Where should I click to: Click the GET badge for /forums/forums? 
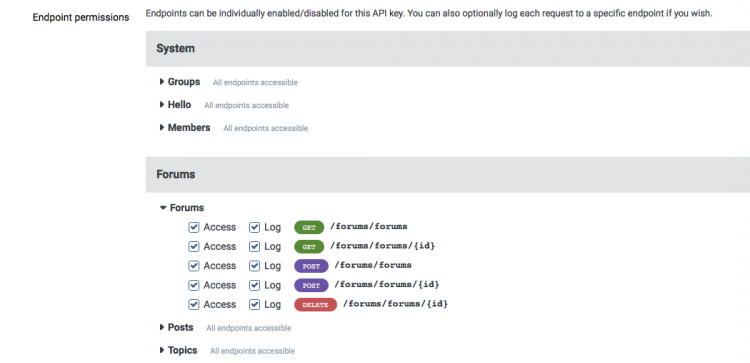pos(309,228)
